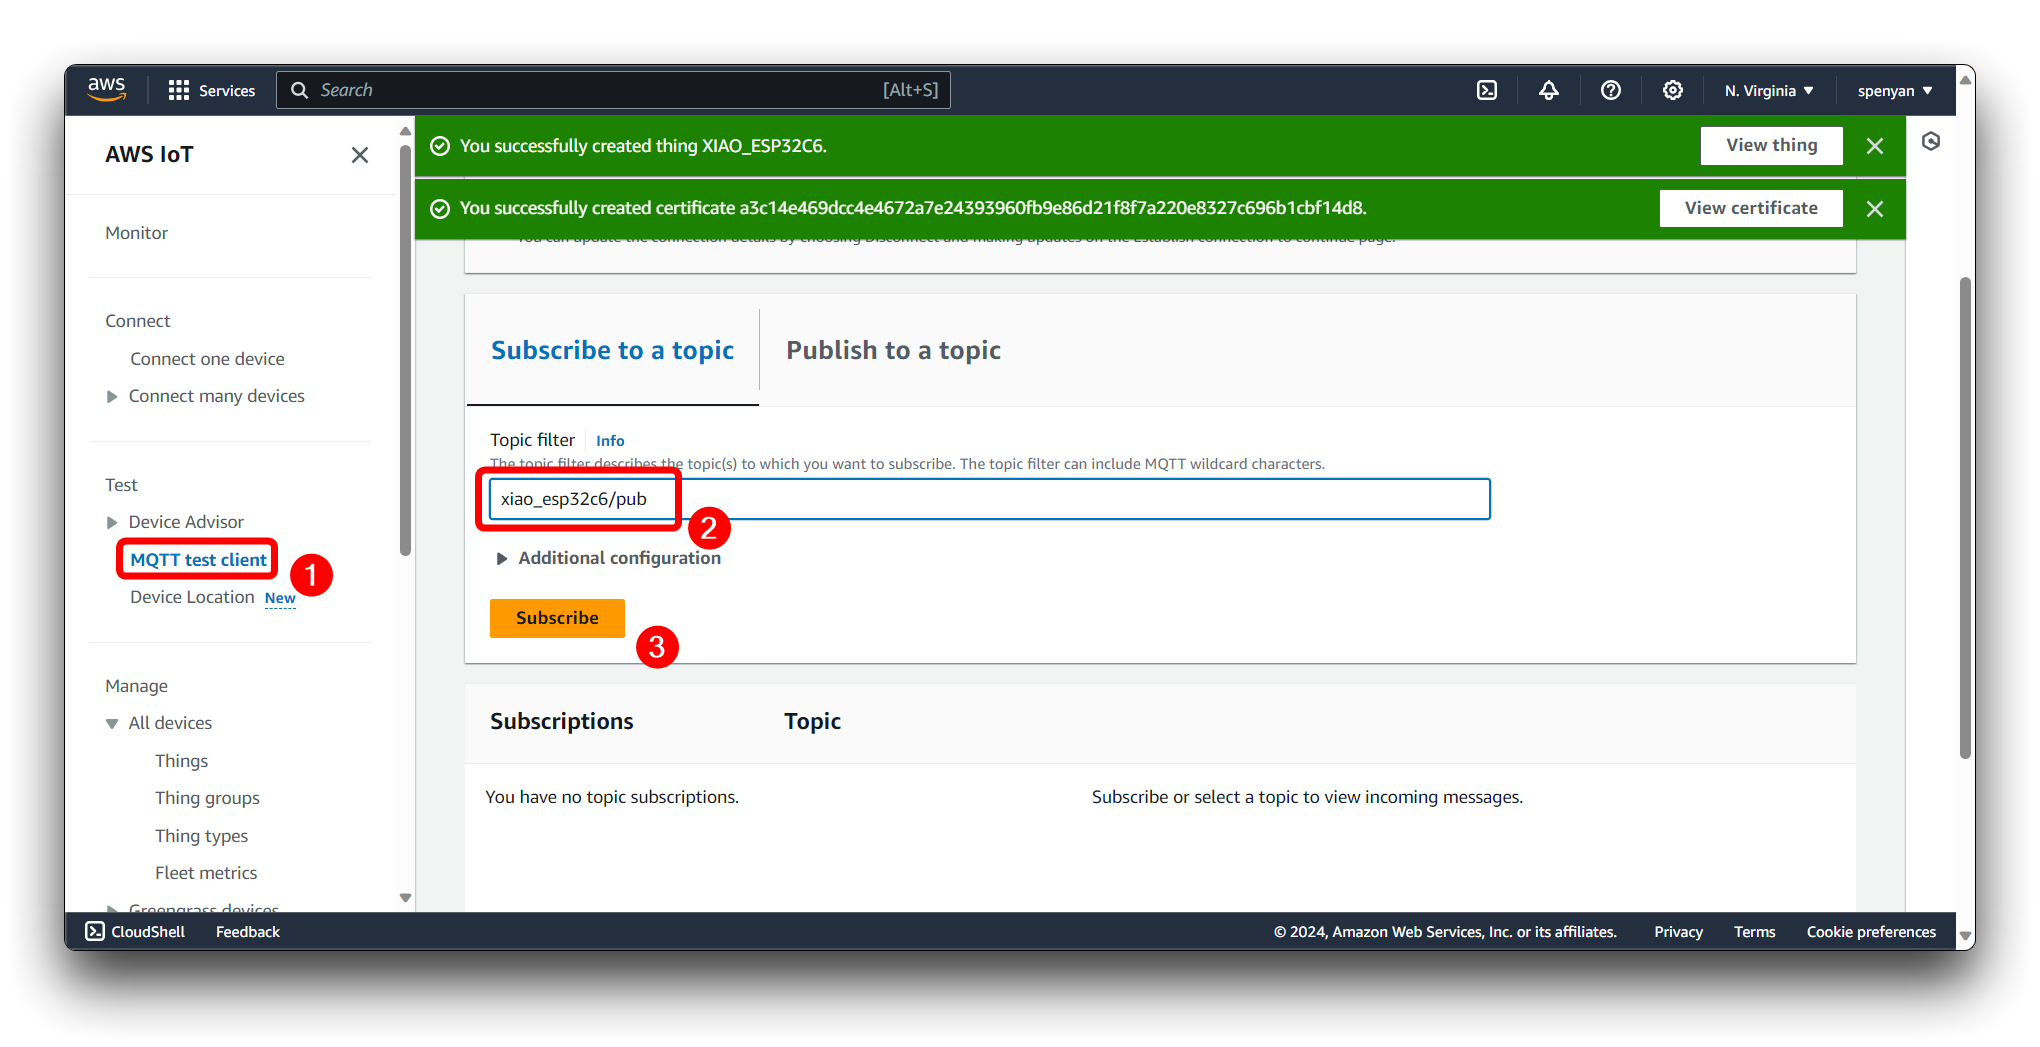2040x1047 pixels.
Task: Open the notifications bell
Action: coord(1549,90)
